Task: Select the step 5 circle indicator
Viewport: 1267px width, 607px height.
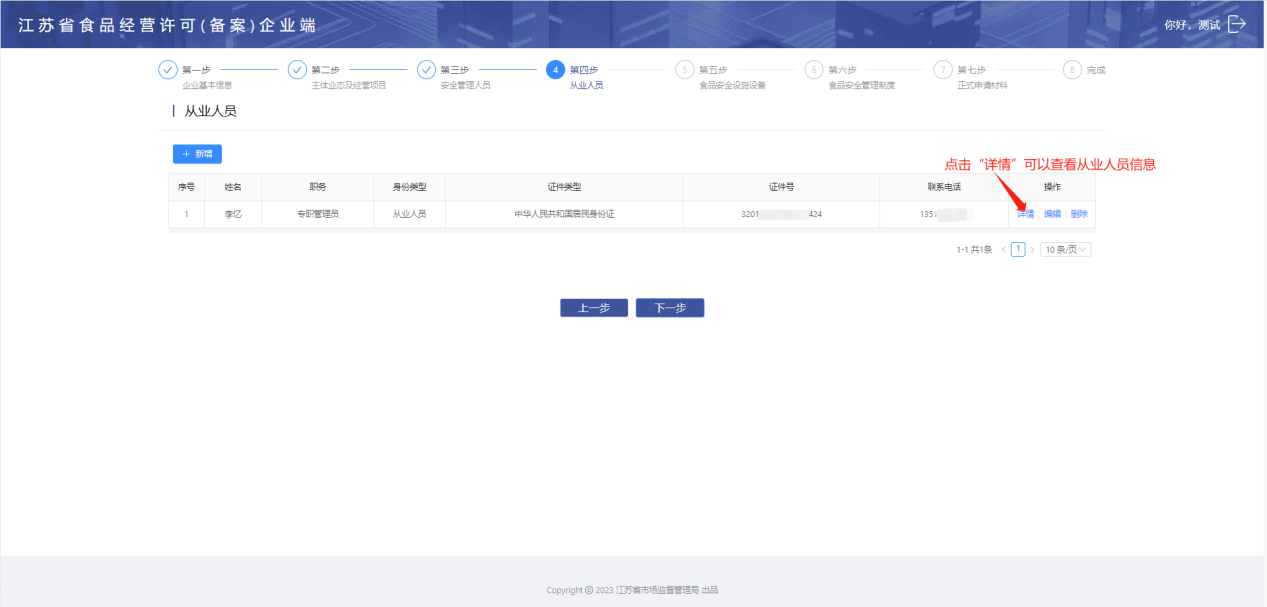Action: click(684, 70)
